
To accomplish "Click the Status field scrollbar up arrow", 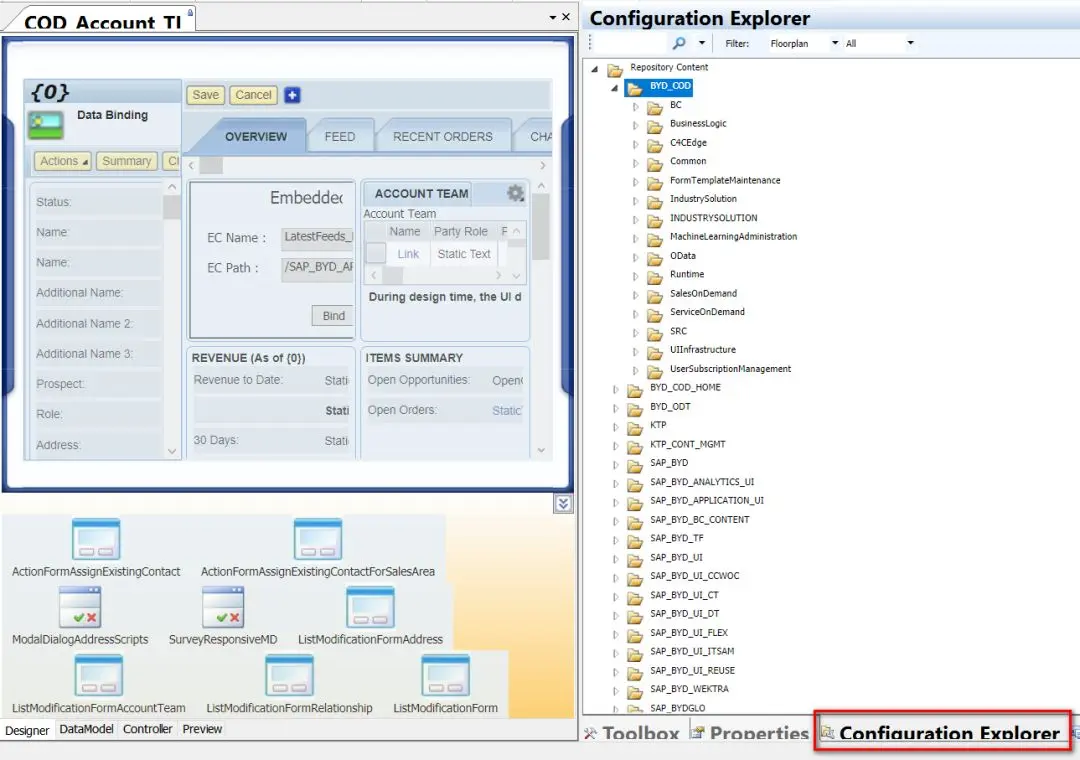I will 172,187.
